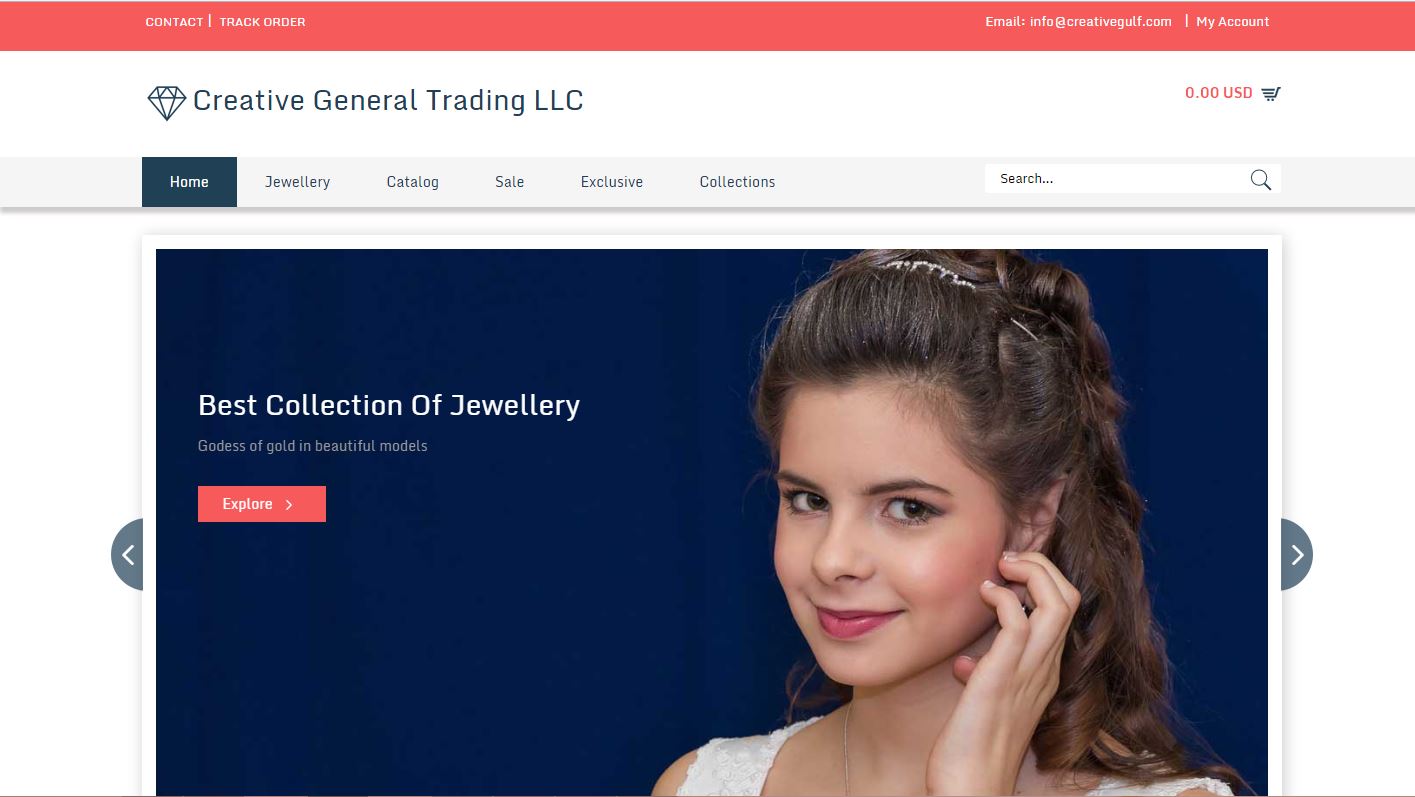This screenshot has width=1415, height=797.
Task: Browse the Collections menu item
Action: coord(737,182)
